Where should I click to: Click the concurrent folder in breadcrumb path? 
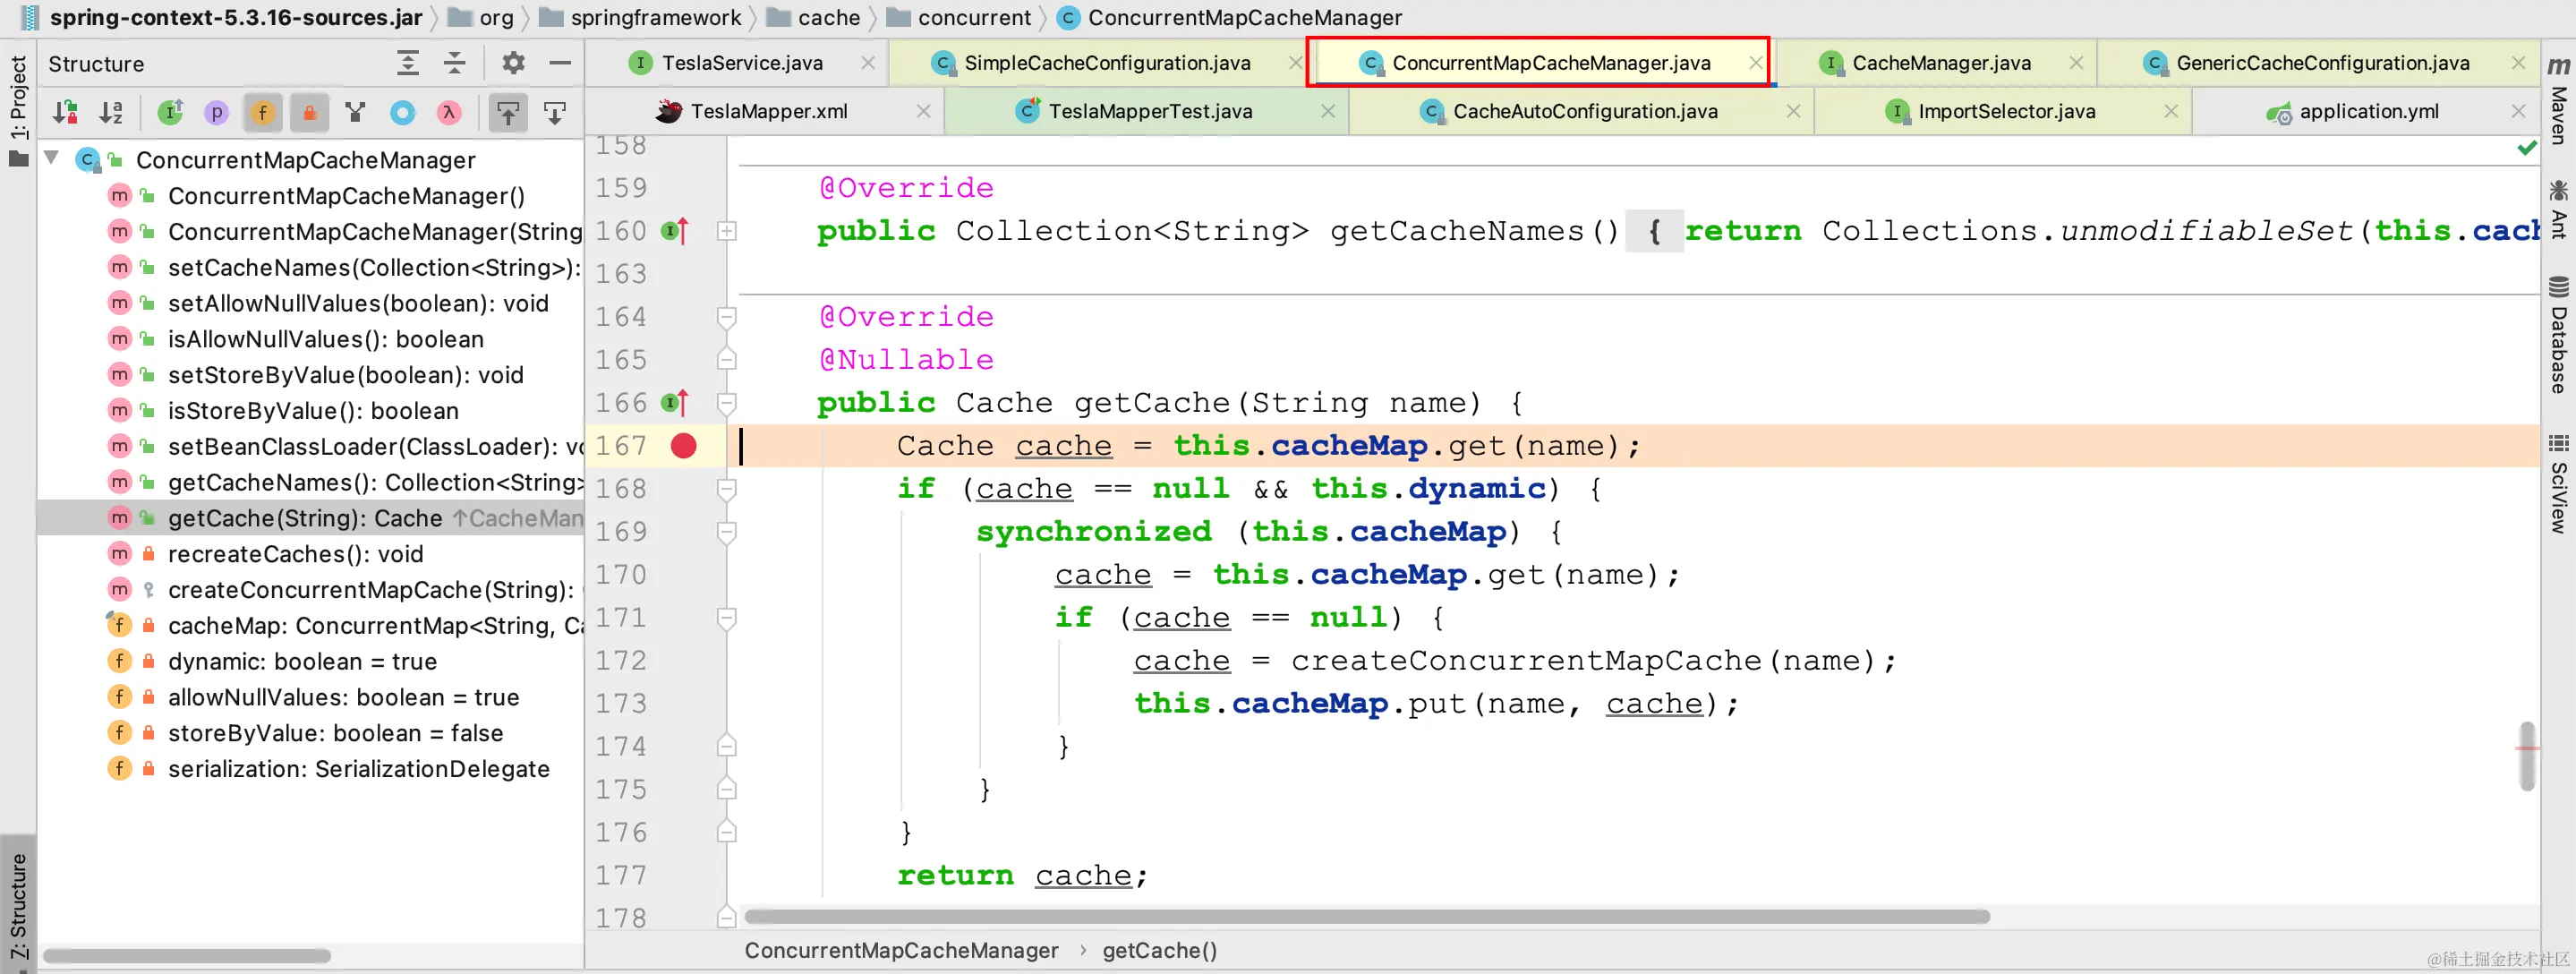(973, 17)
